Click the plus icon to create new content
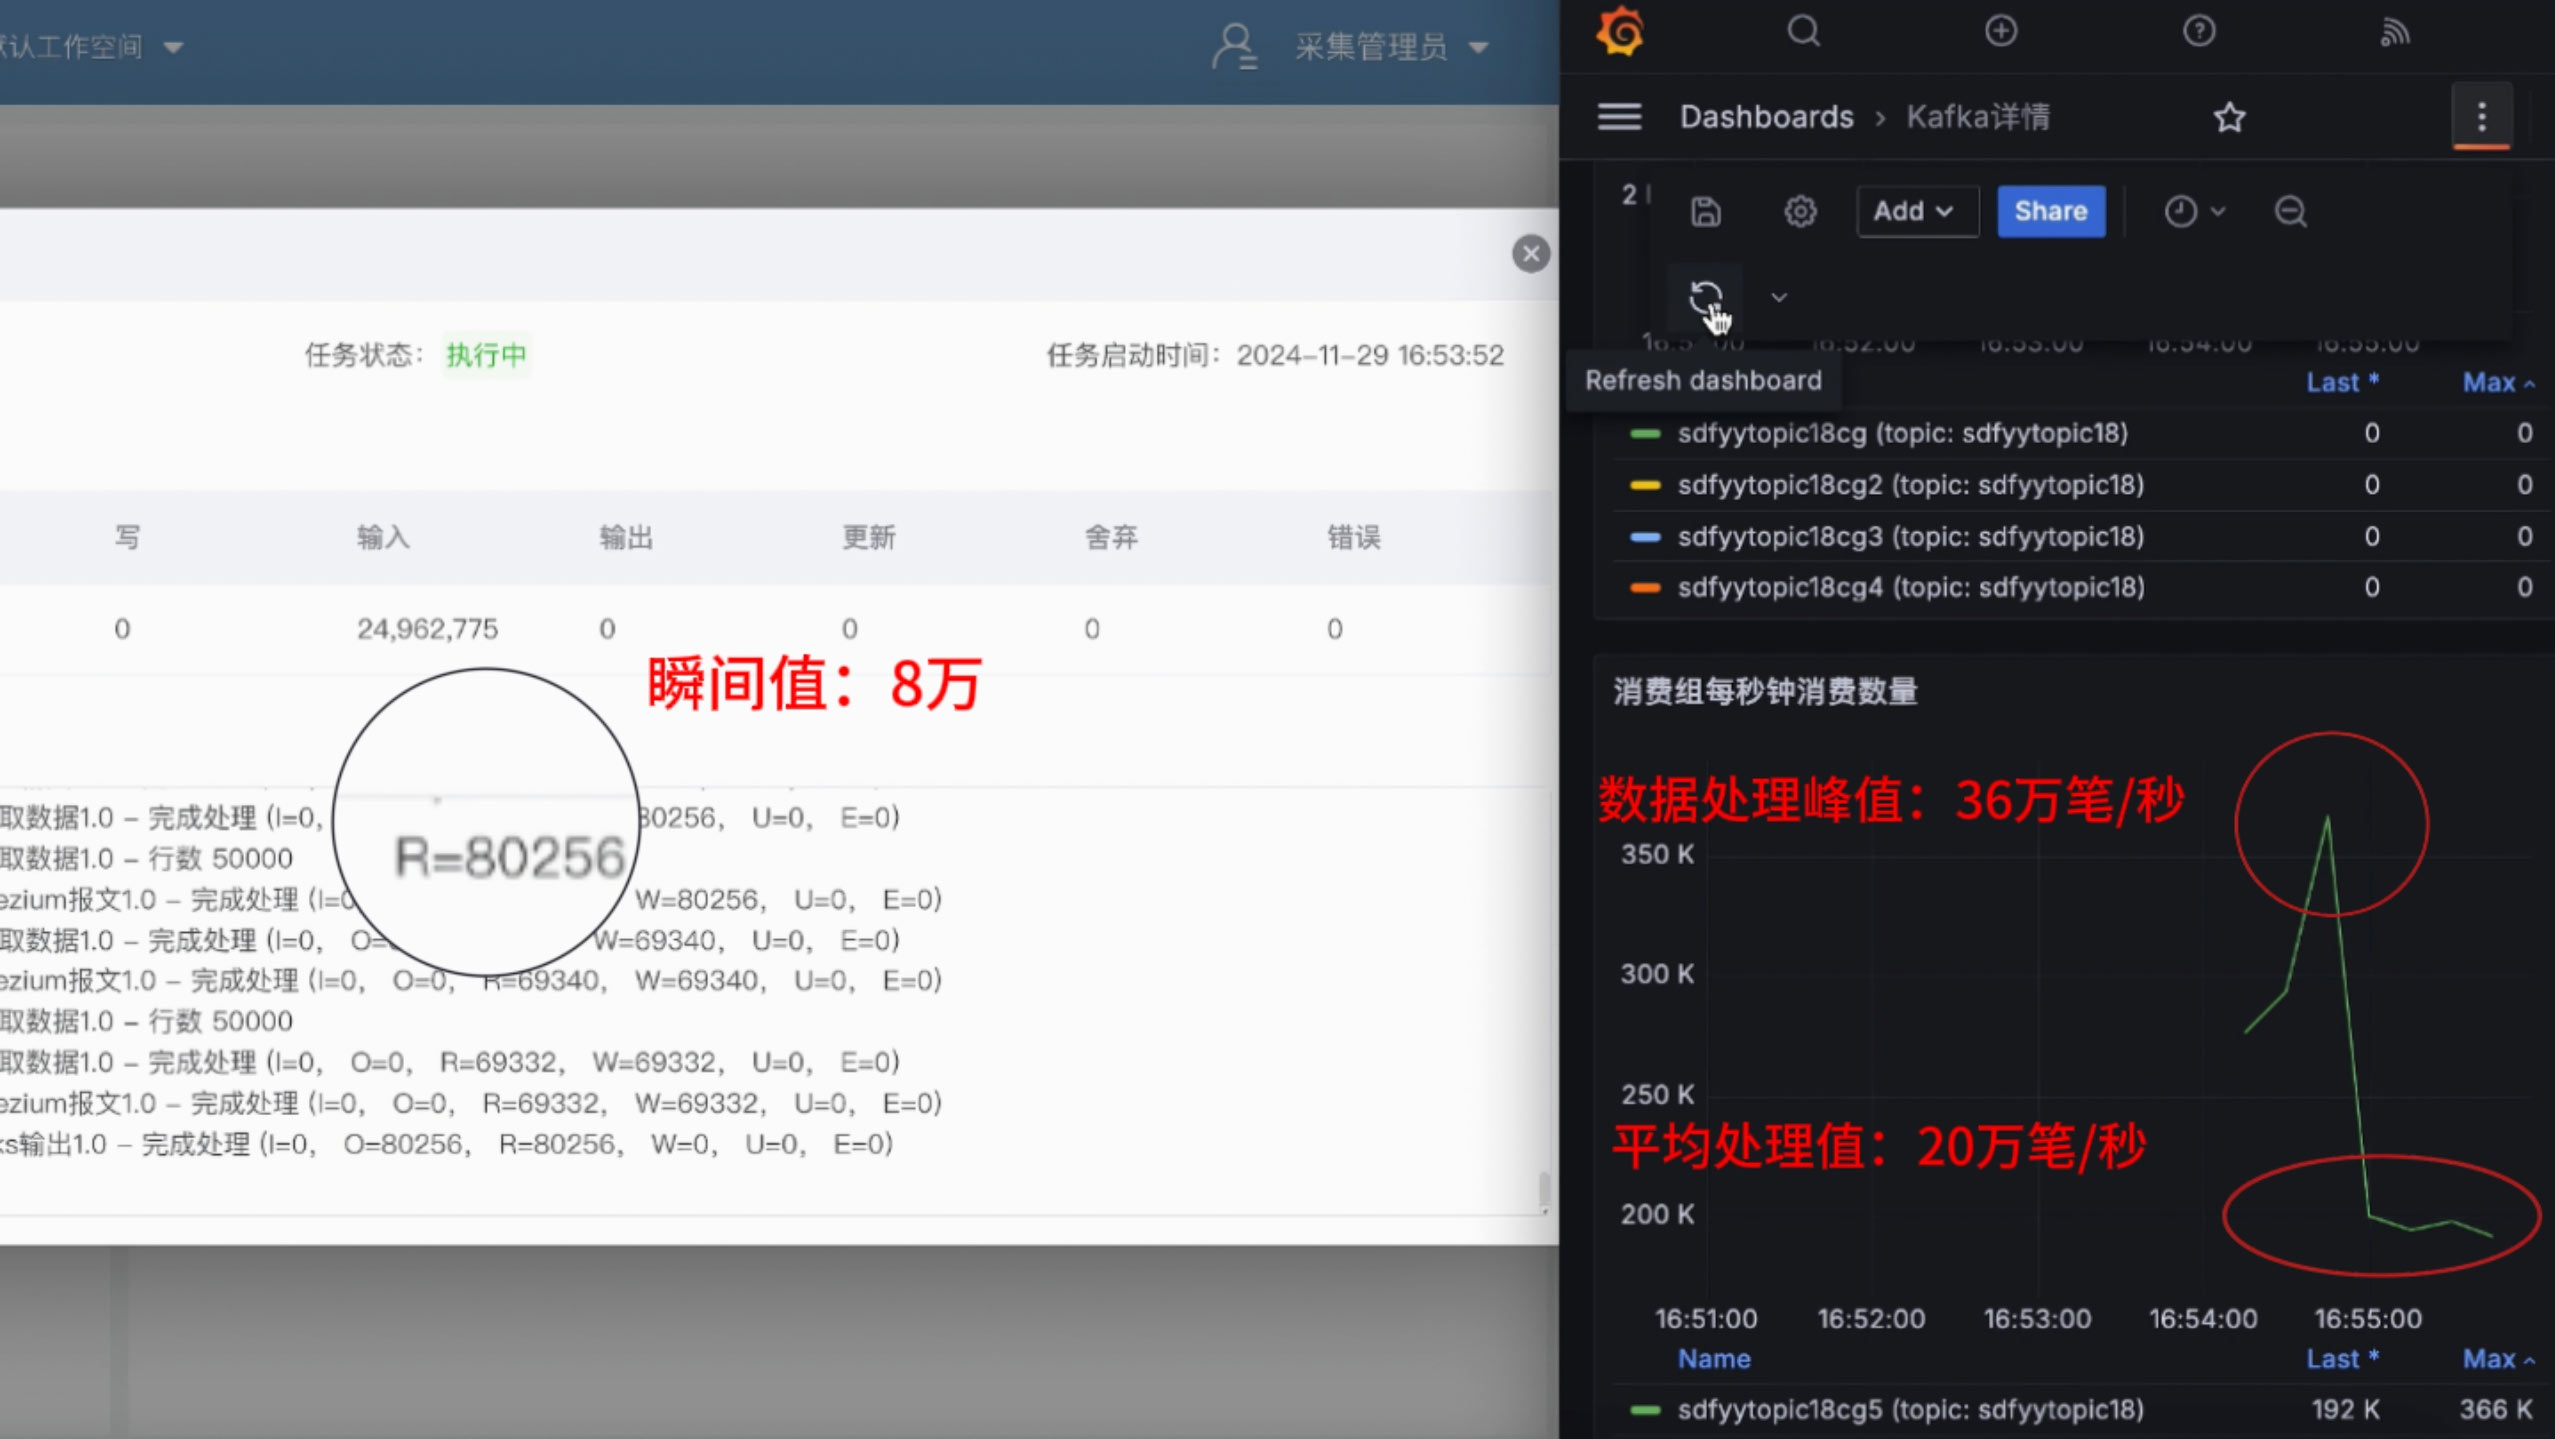This screenshot has width=2555, height=1439. pyautogui.click(x=2000, y=32)
